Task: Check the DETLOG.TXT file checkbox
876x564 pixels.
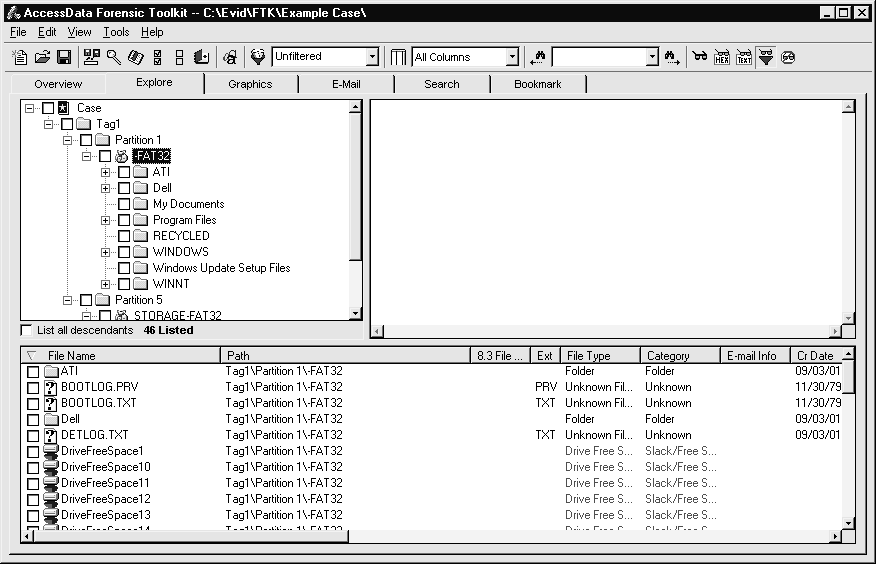Action: [x=33, y=436]
